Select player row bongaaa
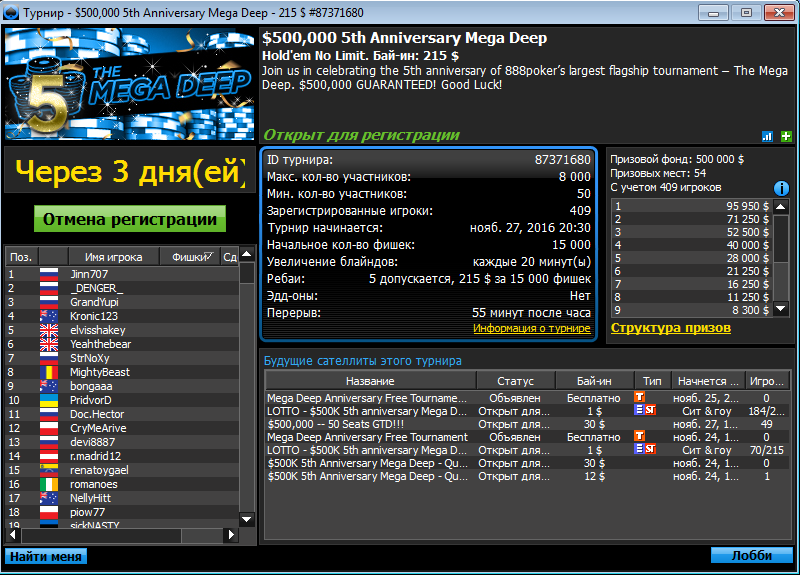The width and height of the screenshot is (800, 575). pos(122,386)
